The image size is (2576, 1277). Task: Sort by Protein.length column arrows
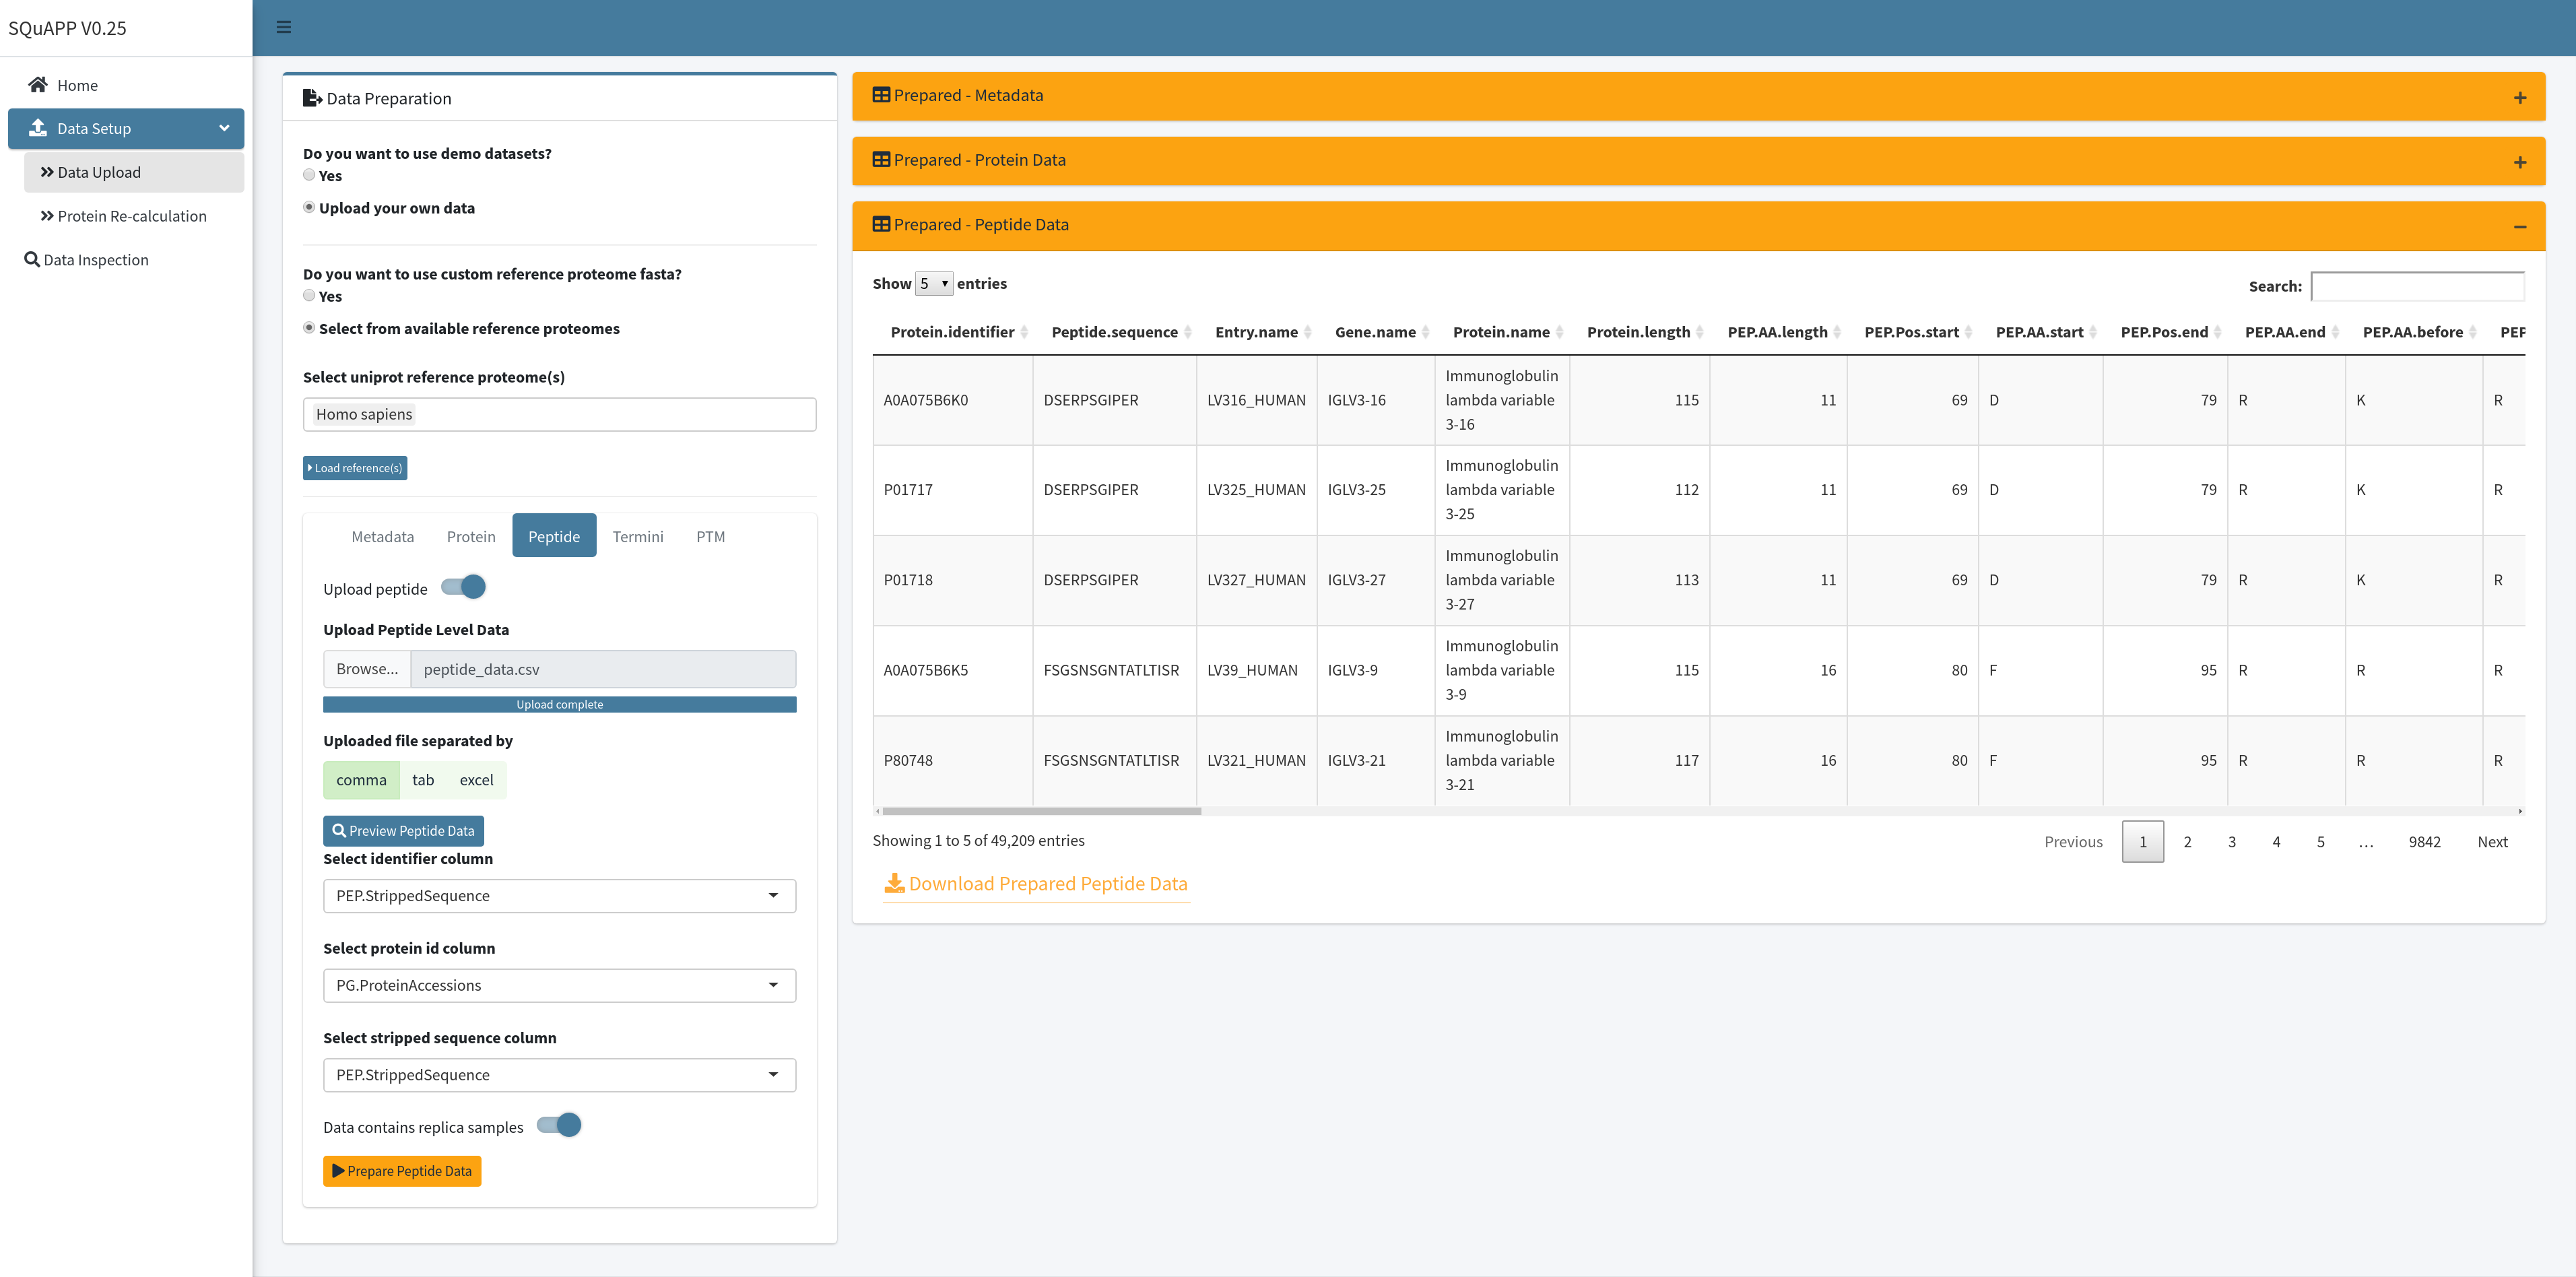click(x=1699, y=332)
